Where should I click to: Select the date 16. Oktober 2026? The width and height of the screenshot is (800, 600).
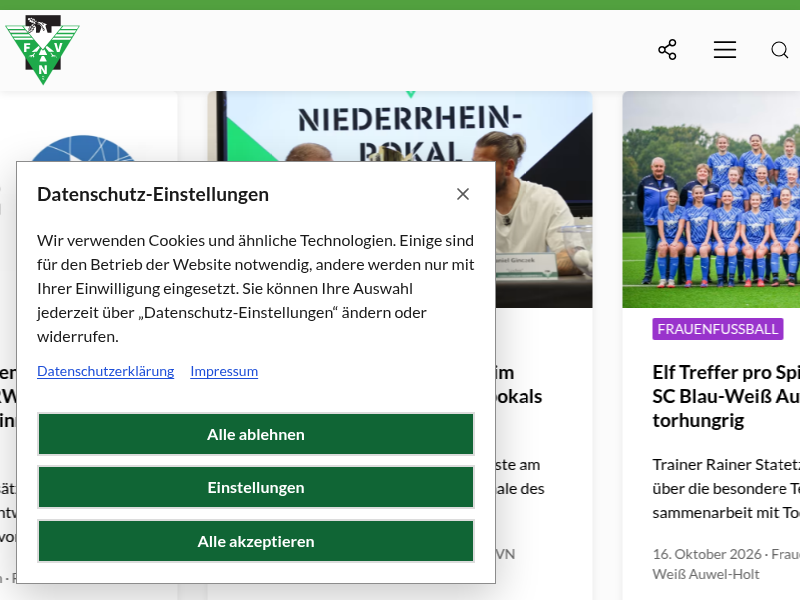tap(707, 554)
